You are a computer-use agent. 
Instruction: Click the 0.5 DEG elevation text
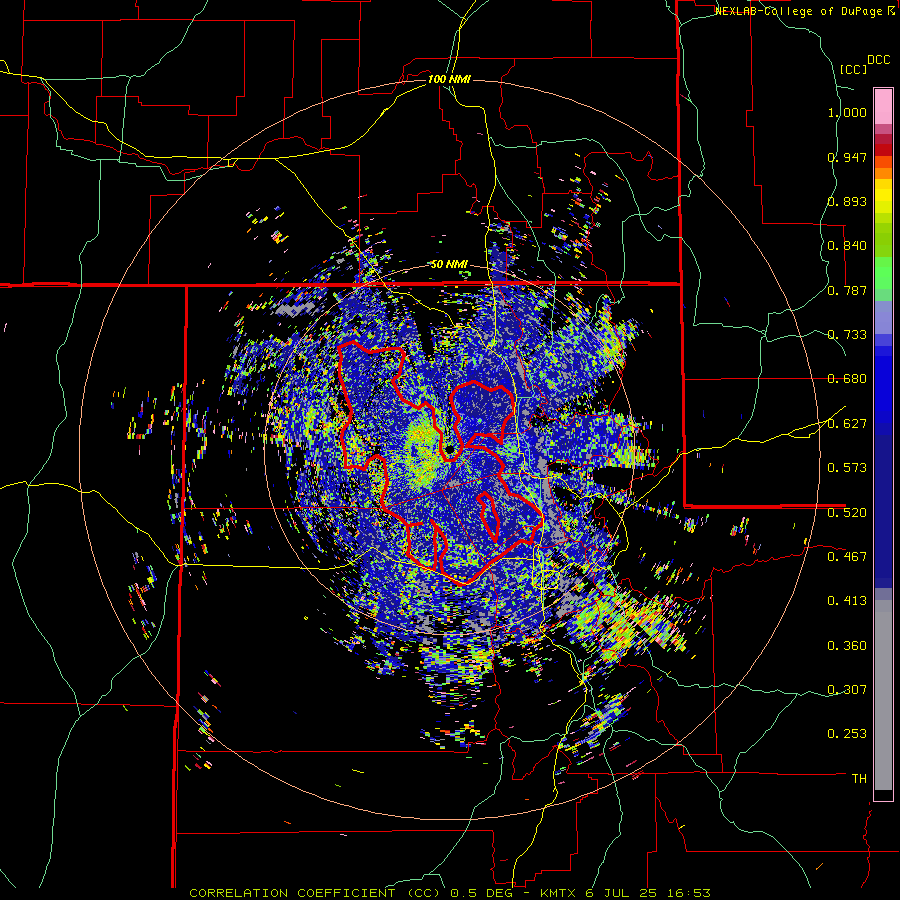[x=483, y=893]
